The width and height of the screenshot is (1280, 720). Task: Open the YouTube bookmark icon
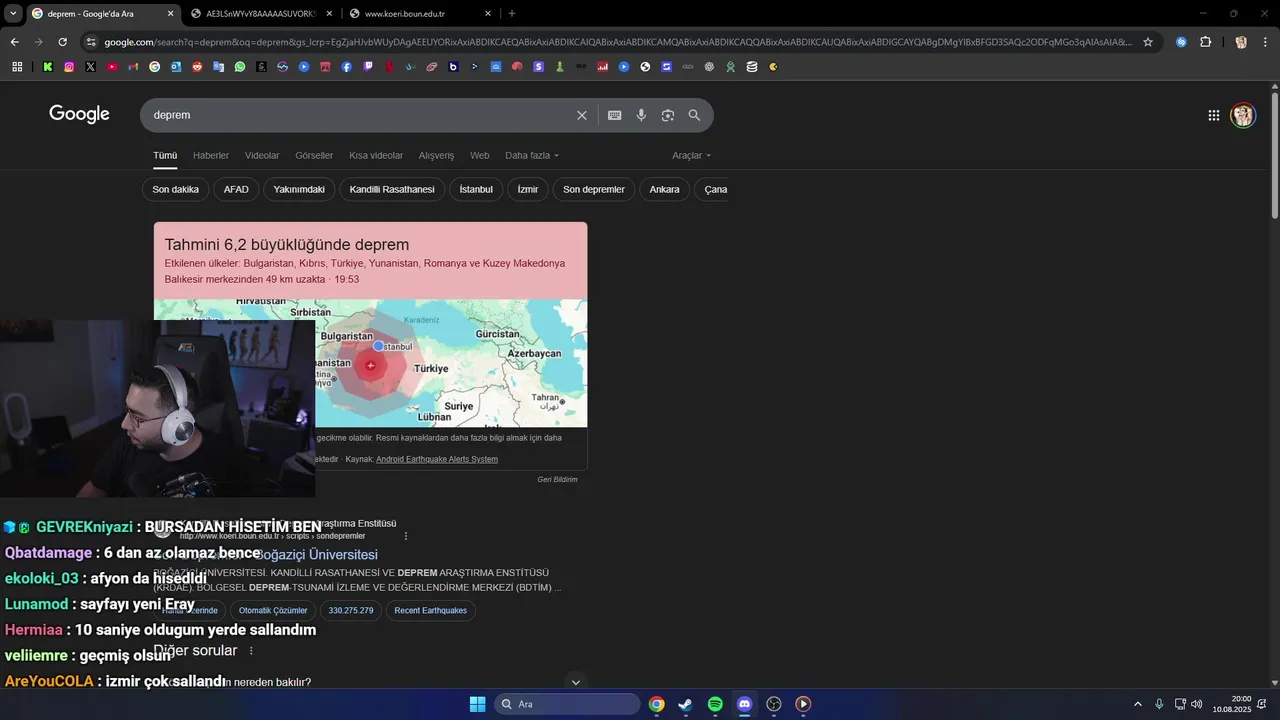pos(112,67)
